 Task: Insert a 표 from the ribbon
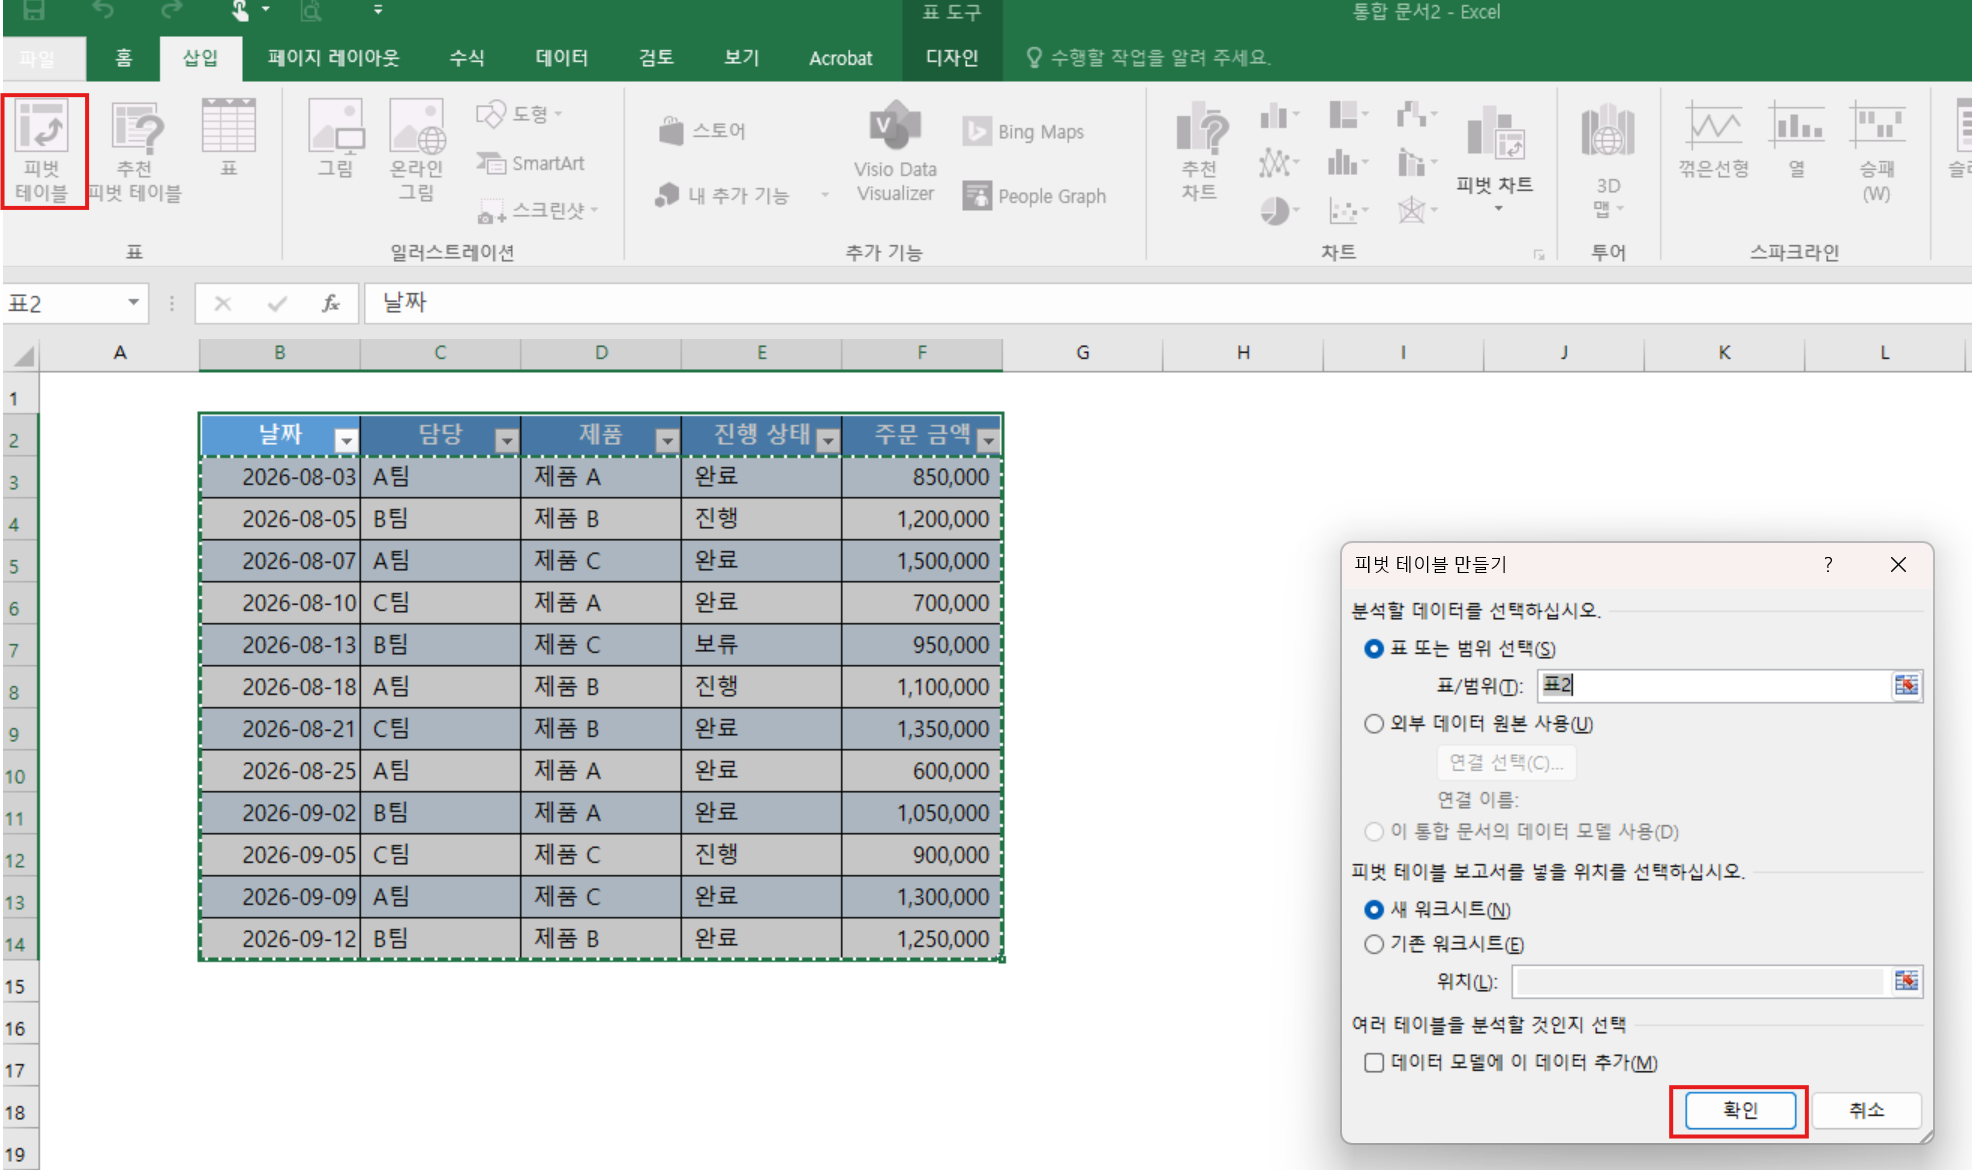(229, 138)
